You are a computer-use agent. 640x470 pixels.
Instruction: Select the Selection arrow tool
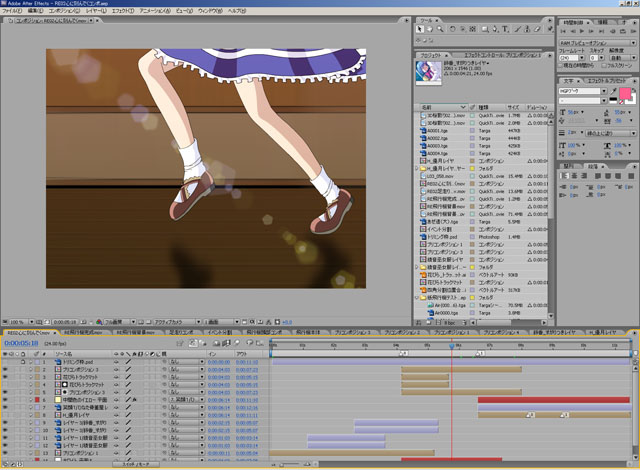click(x=419, y=29)
